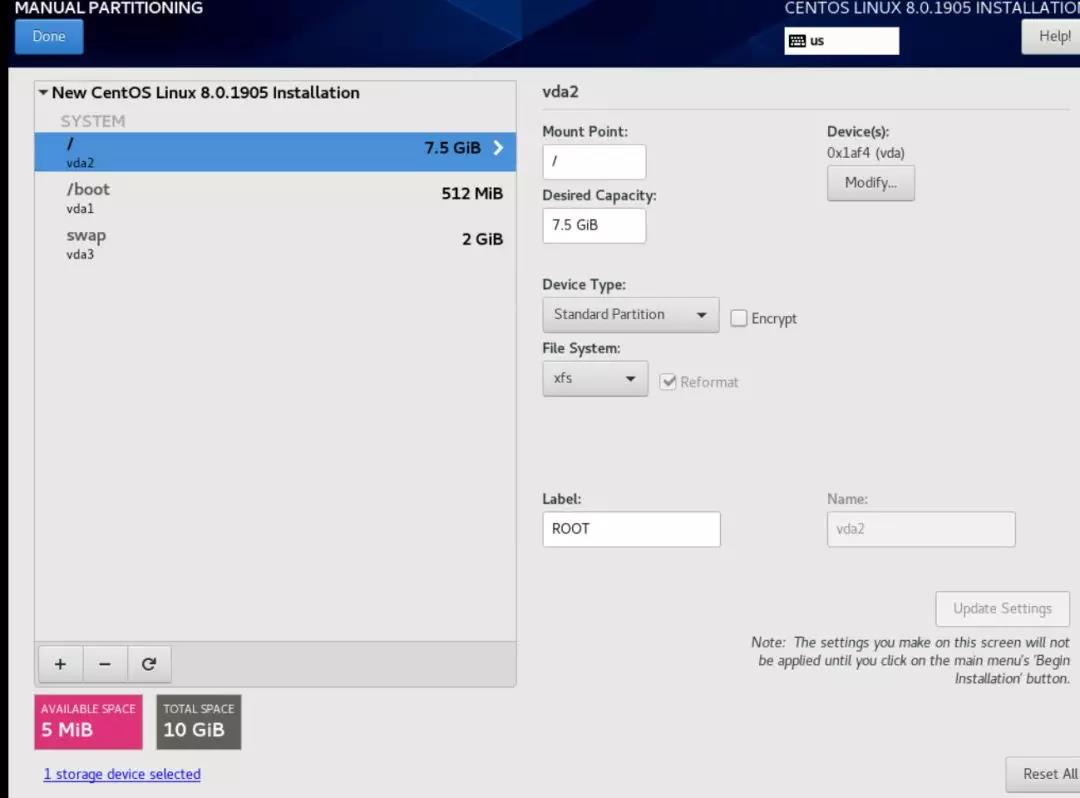Click the arrow chevron on the 7.5 GiB row
This screenshot has width=1080, height=798.
click(x=498, y=147)
